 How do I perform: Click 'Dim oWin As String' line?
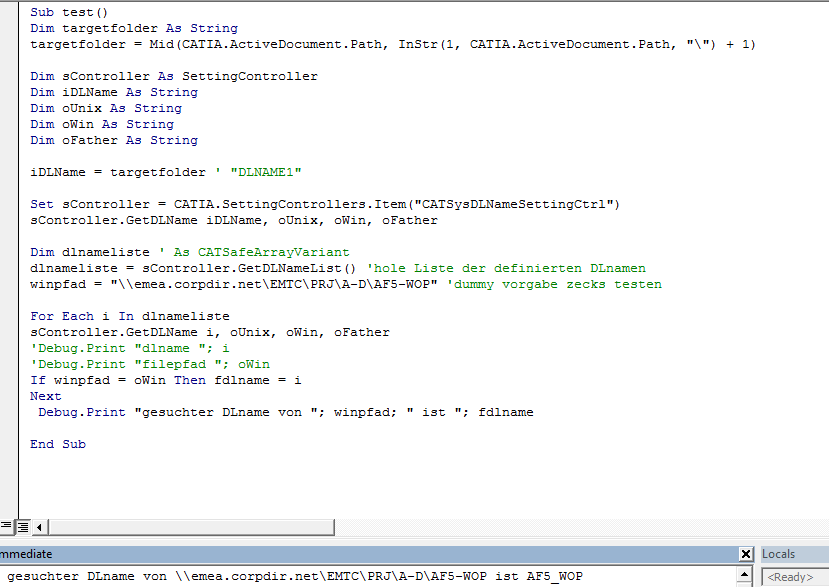[x=102, y=124]
